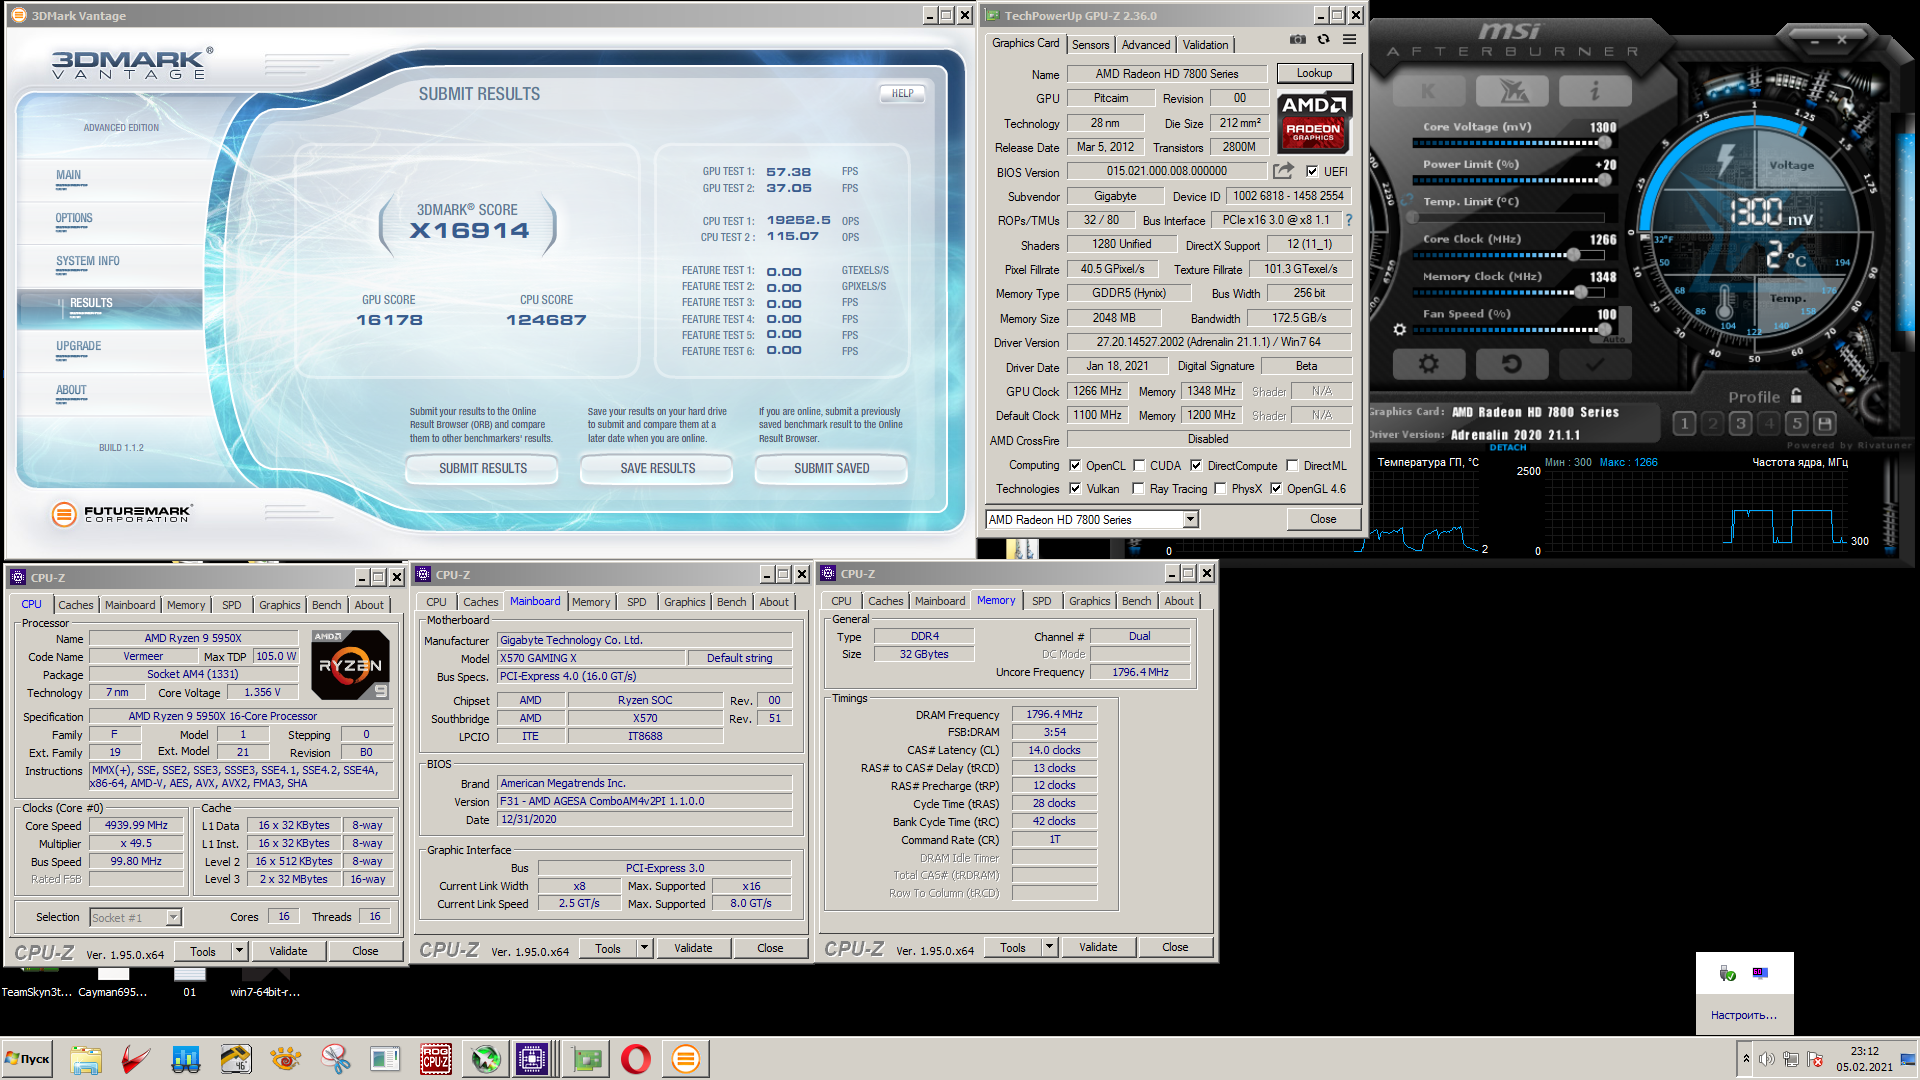Open Afterburner K (Kombustor) button
1920x1080 pixels.
[x=1428, y=91]
